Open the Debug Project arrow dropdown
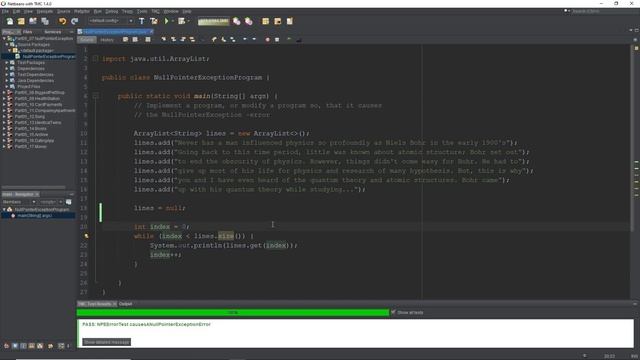640x360 pixels. click(188, 21)
